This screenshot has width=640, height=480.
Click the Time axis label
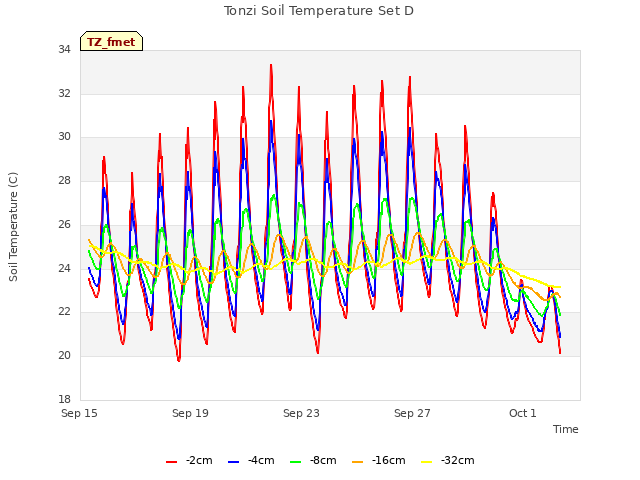tap(566, 429)
